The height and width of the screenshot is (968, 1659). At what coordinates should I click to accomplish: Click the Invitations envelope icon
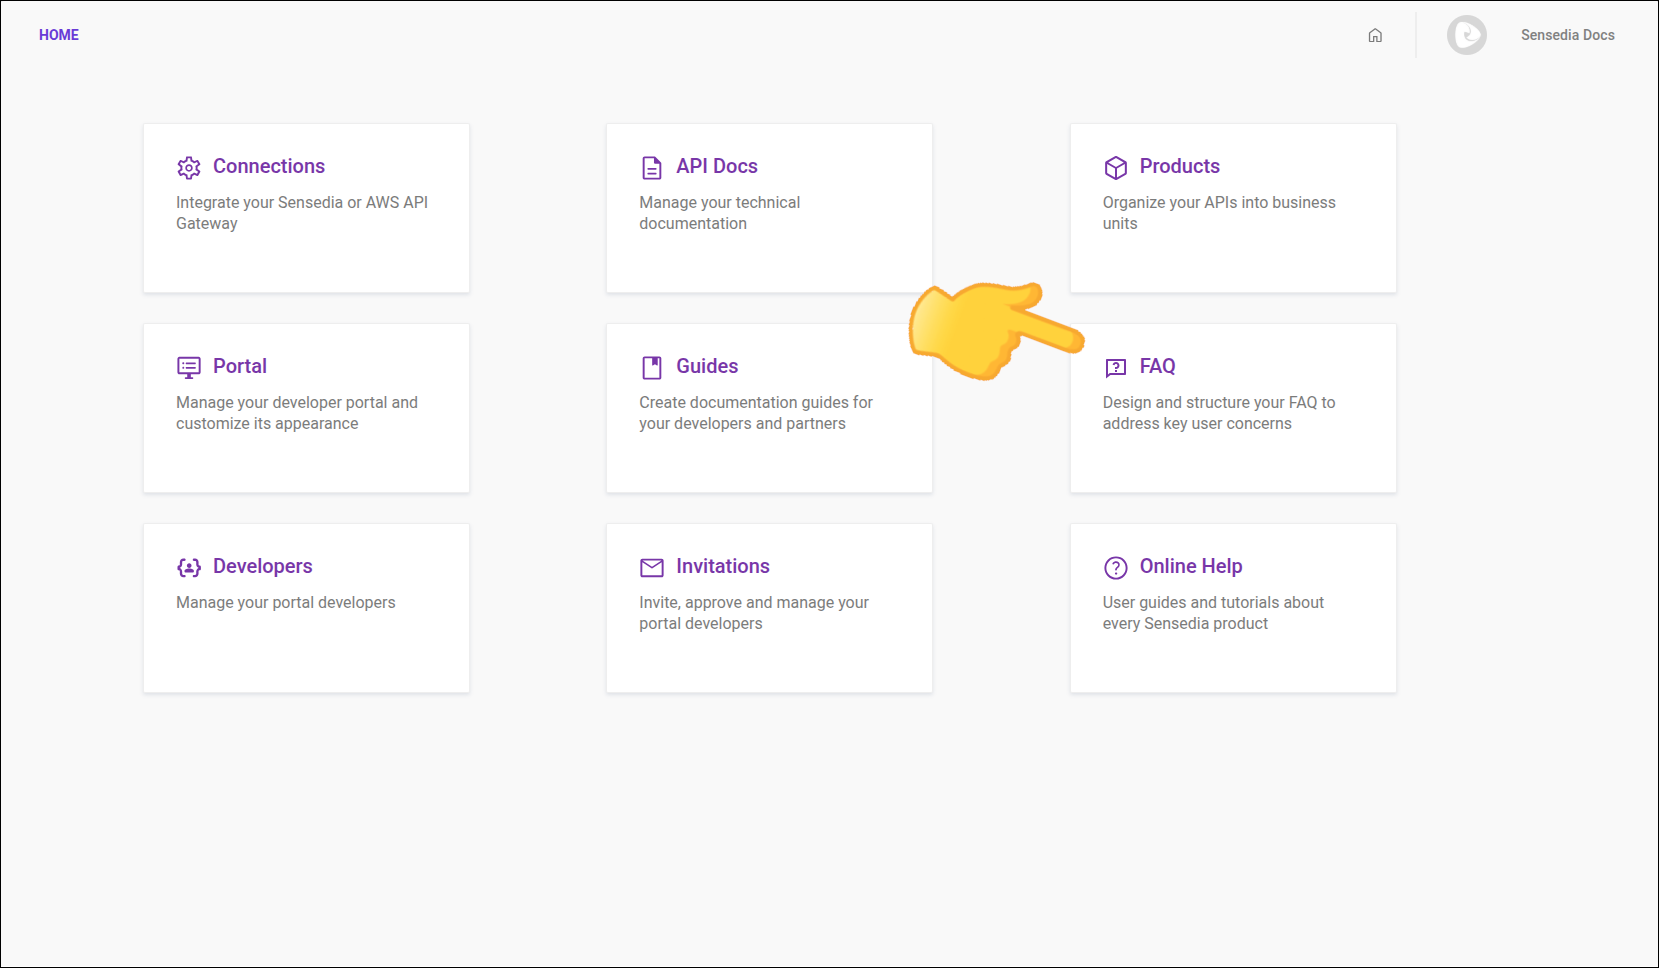(652, 567)
